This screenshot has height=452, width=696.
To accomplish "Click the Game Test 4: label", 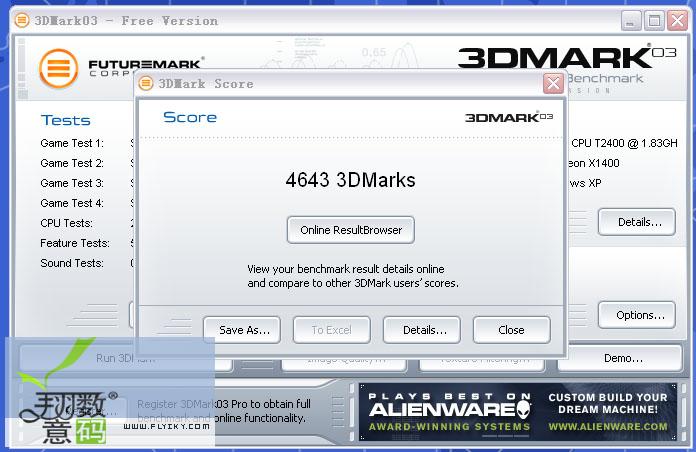I will coord(72,203).
